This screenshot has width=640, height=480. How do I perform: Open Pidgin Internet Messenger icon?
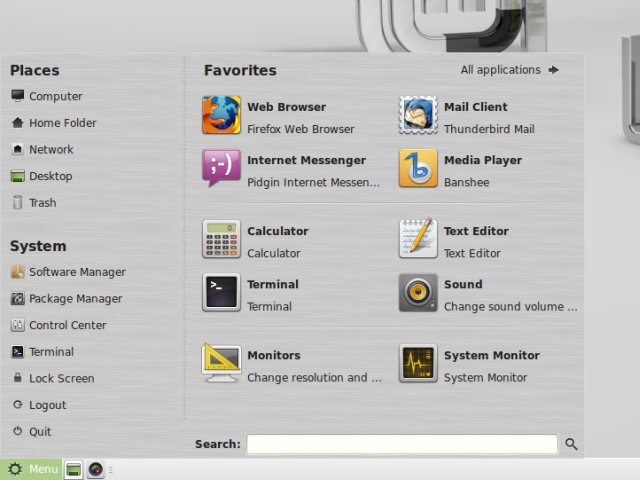click(x=221, y=168)
